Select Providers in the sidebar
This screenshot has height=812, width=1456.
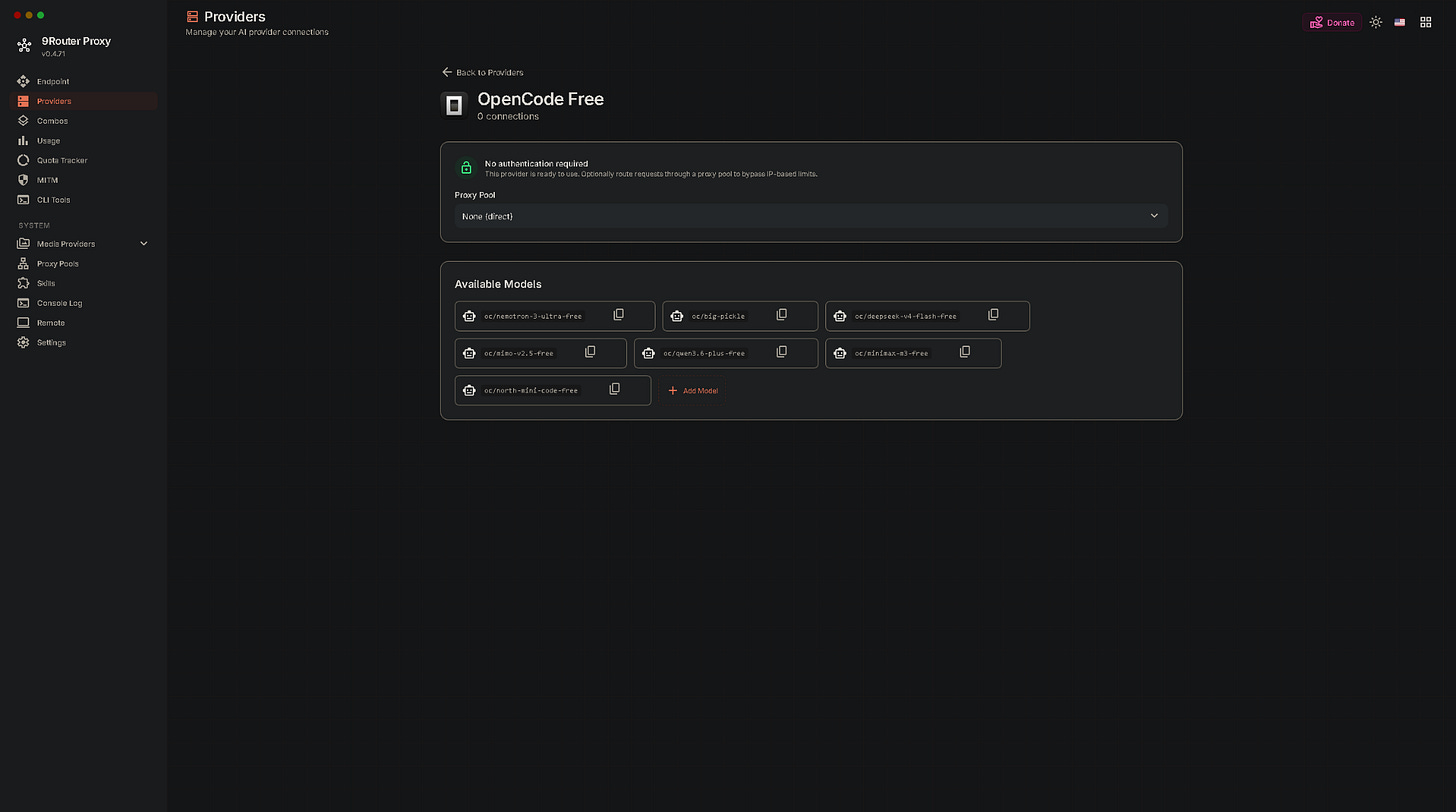click(84, 101)
